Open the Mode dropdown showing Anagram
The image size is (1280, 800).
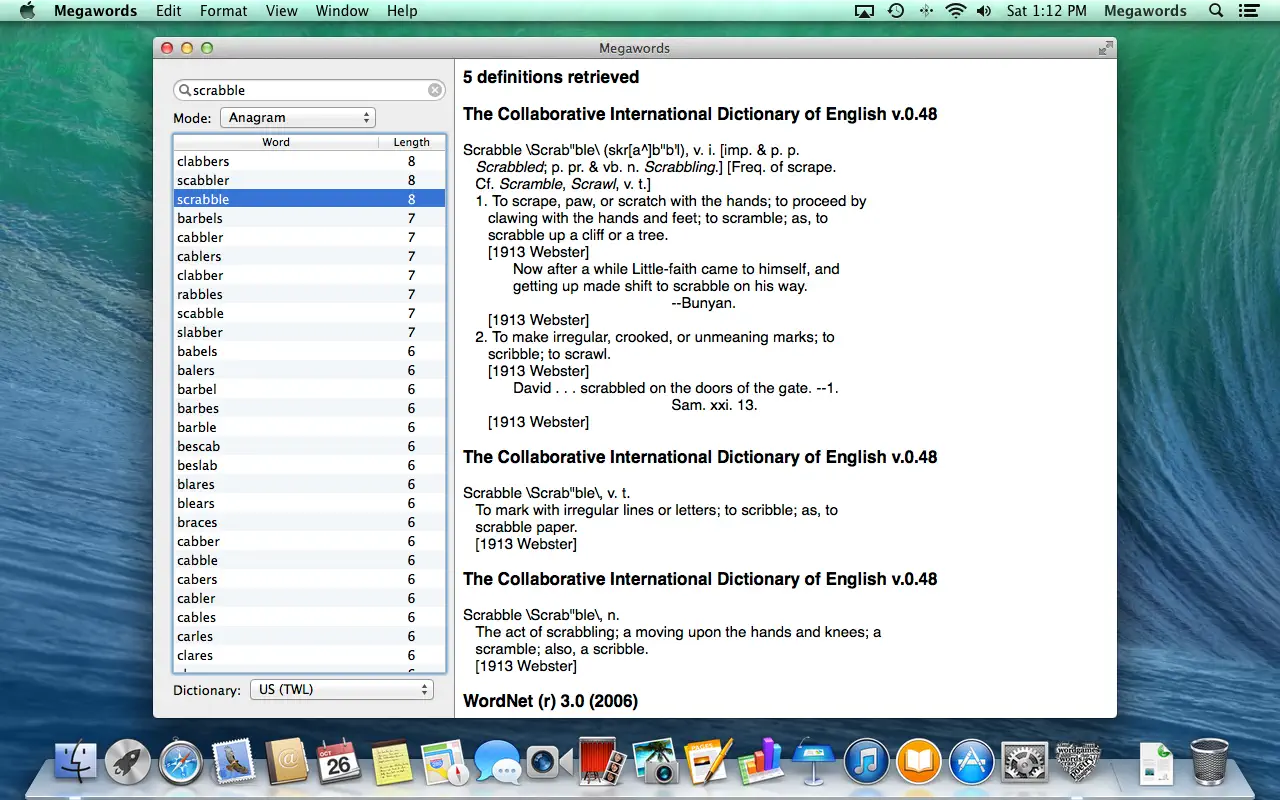(x=297, y=117)
